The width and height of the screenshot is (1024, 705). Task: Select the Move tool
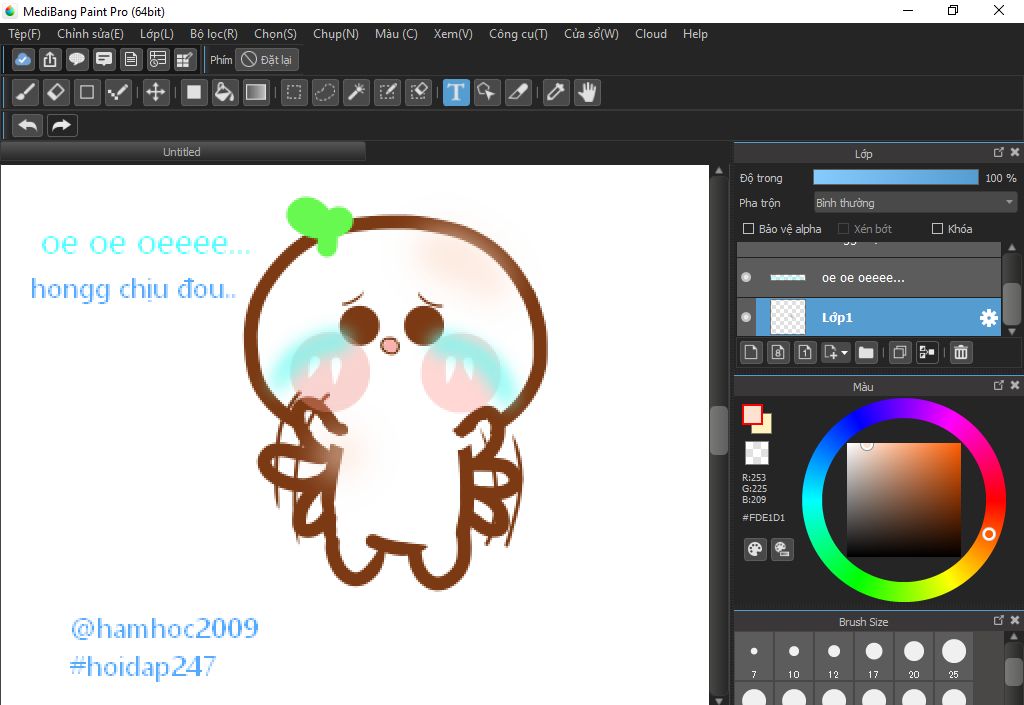(x=155, y=93)
